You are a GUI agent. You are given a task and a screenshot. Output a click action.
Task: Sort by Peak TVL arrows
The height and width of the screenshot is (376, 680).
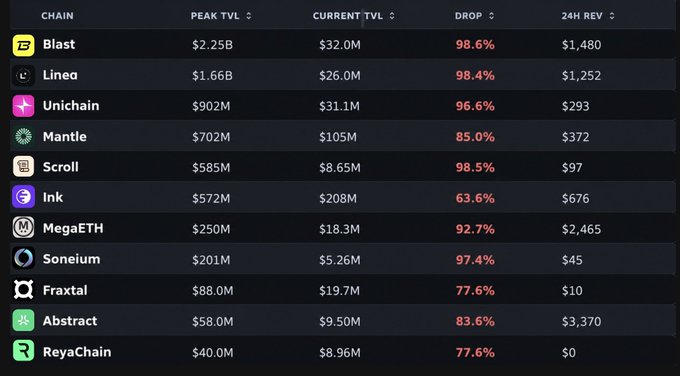[248, 16]
